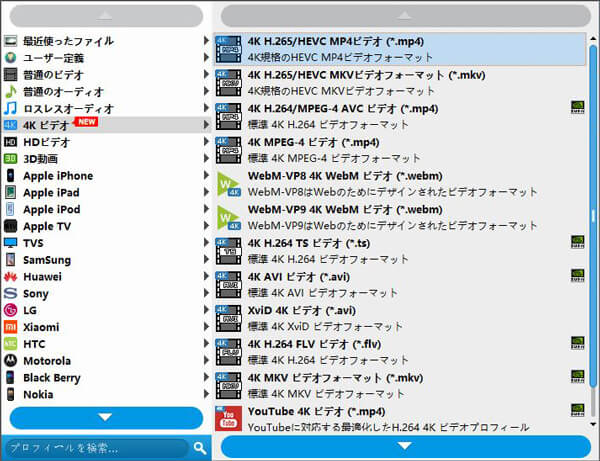Select the Nokia category
The width and height of the screenshot is (600, 461).
(x=106, y=394)
